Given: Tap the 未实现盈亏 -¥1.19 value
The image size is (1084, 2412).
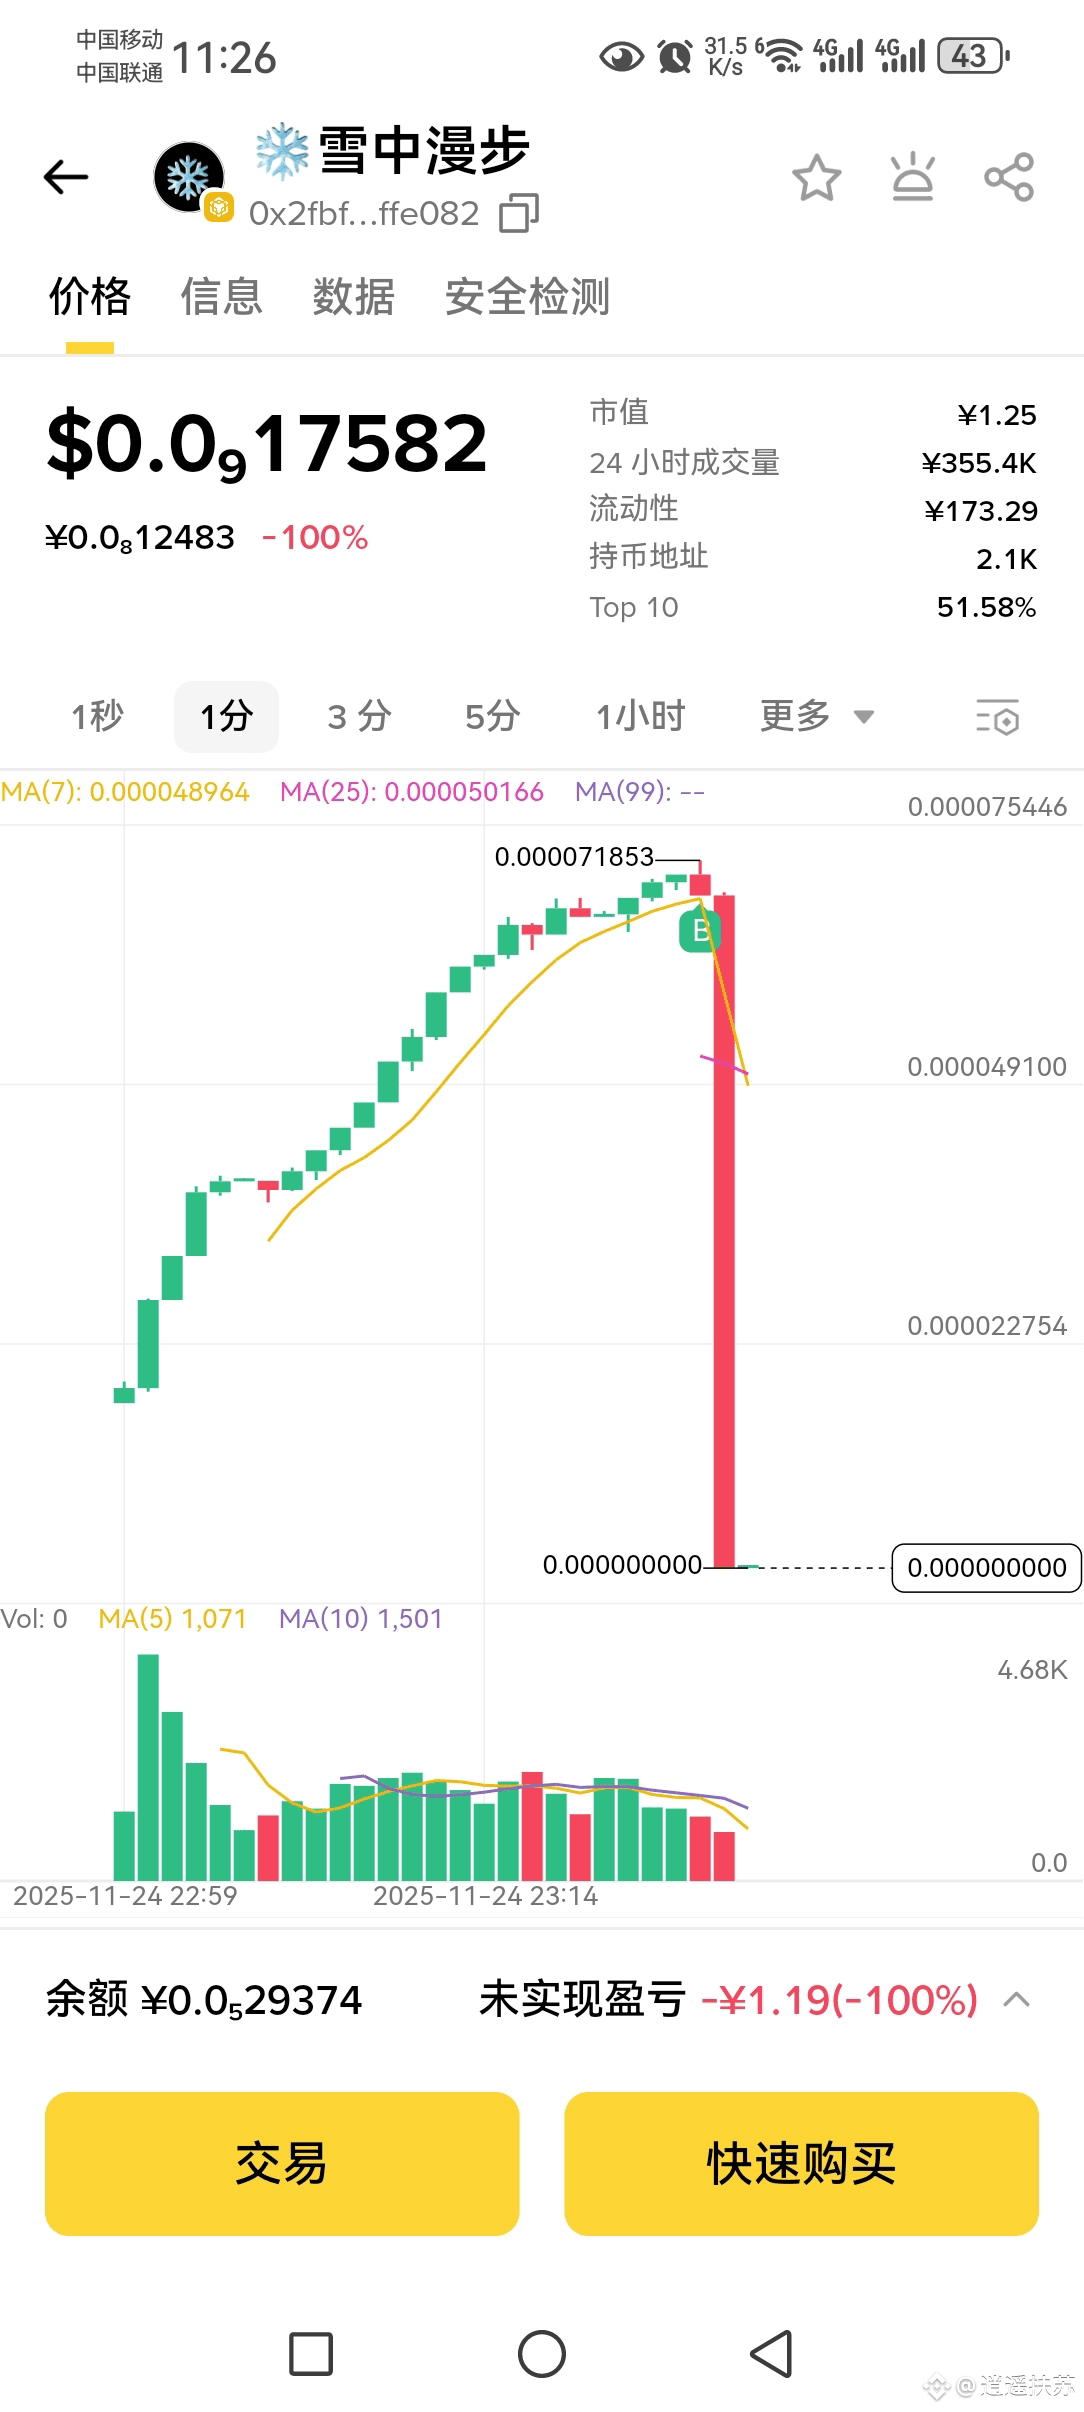Looking at the screenshot, I should point(839,2000).
